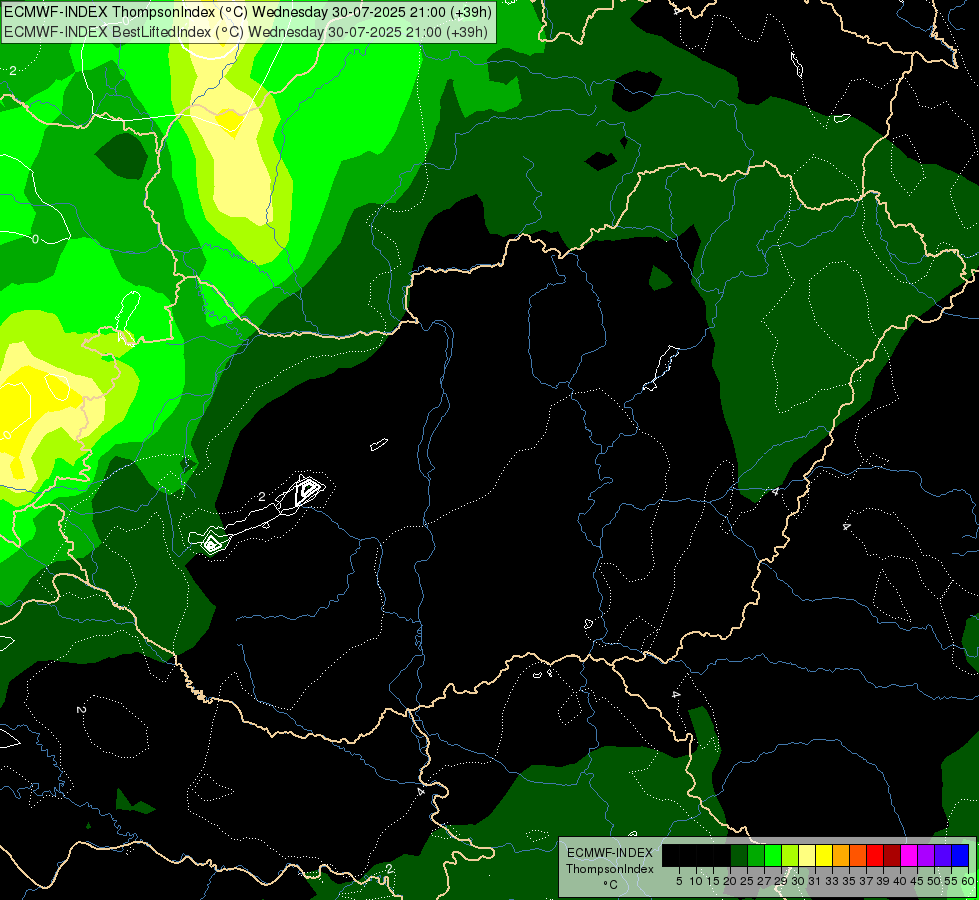Click legend tick value 35
Viewport: 979px width, 900px height.
click(849, 881)
